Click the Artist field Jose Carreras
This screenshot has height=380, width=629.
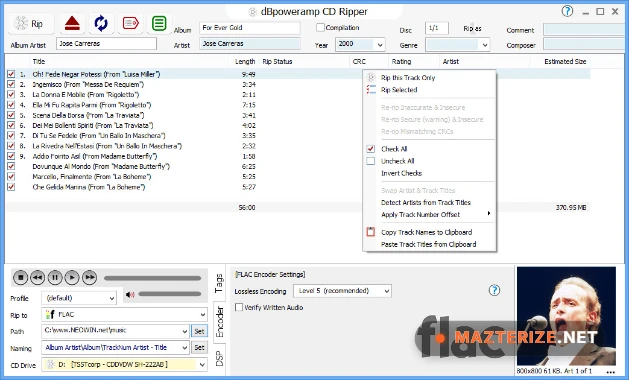coord(250,44)
